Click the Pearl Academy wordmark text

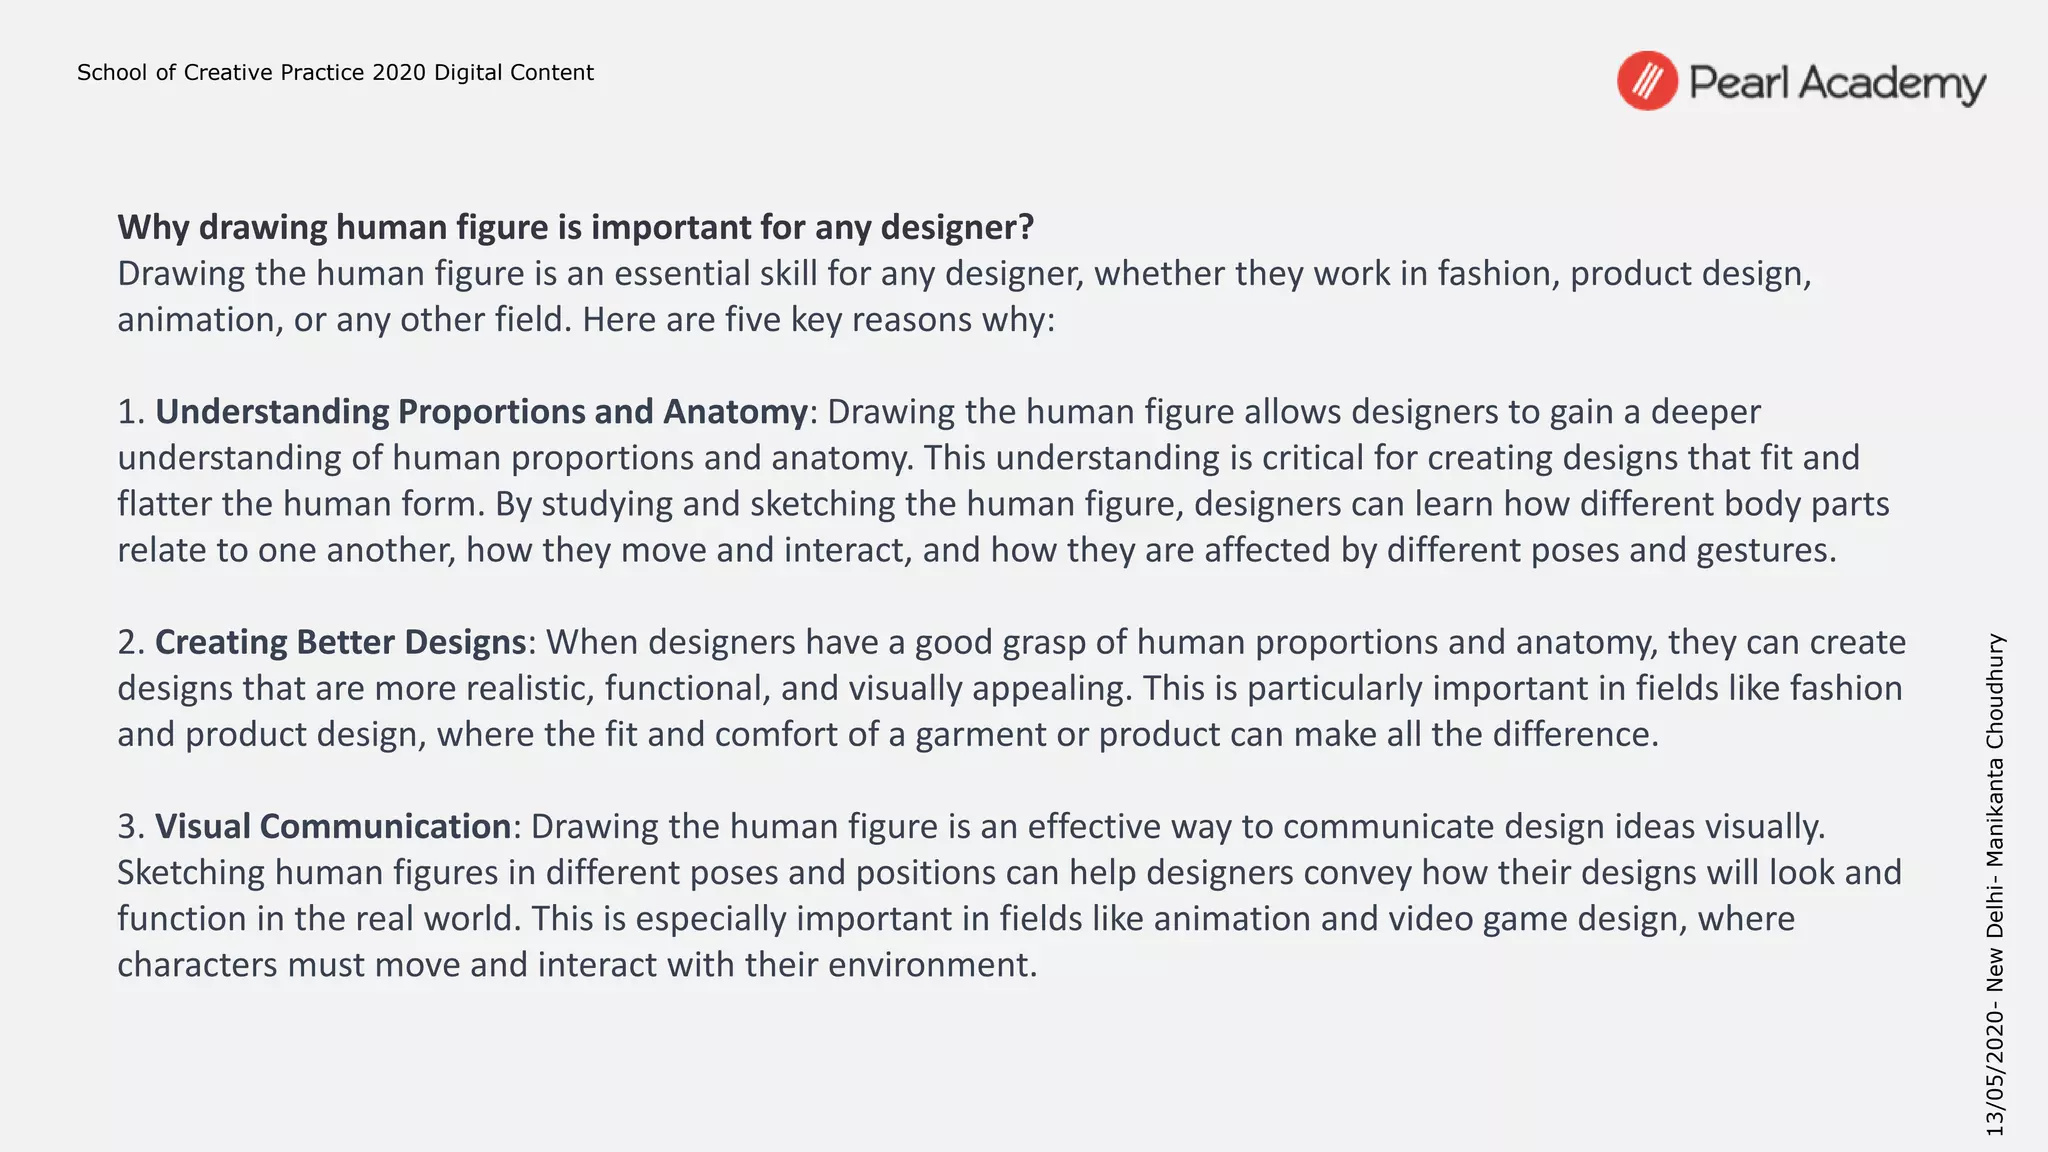(x=1837, y=83)
